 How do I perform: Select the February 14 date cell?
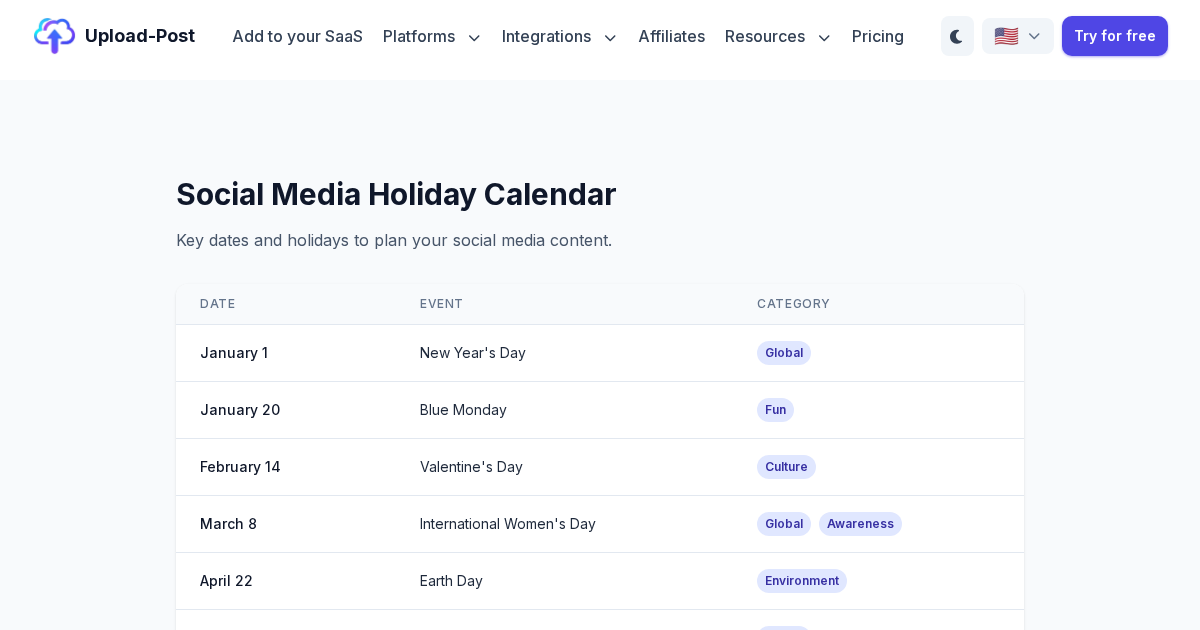[240, 467]
